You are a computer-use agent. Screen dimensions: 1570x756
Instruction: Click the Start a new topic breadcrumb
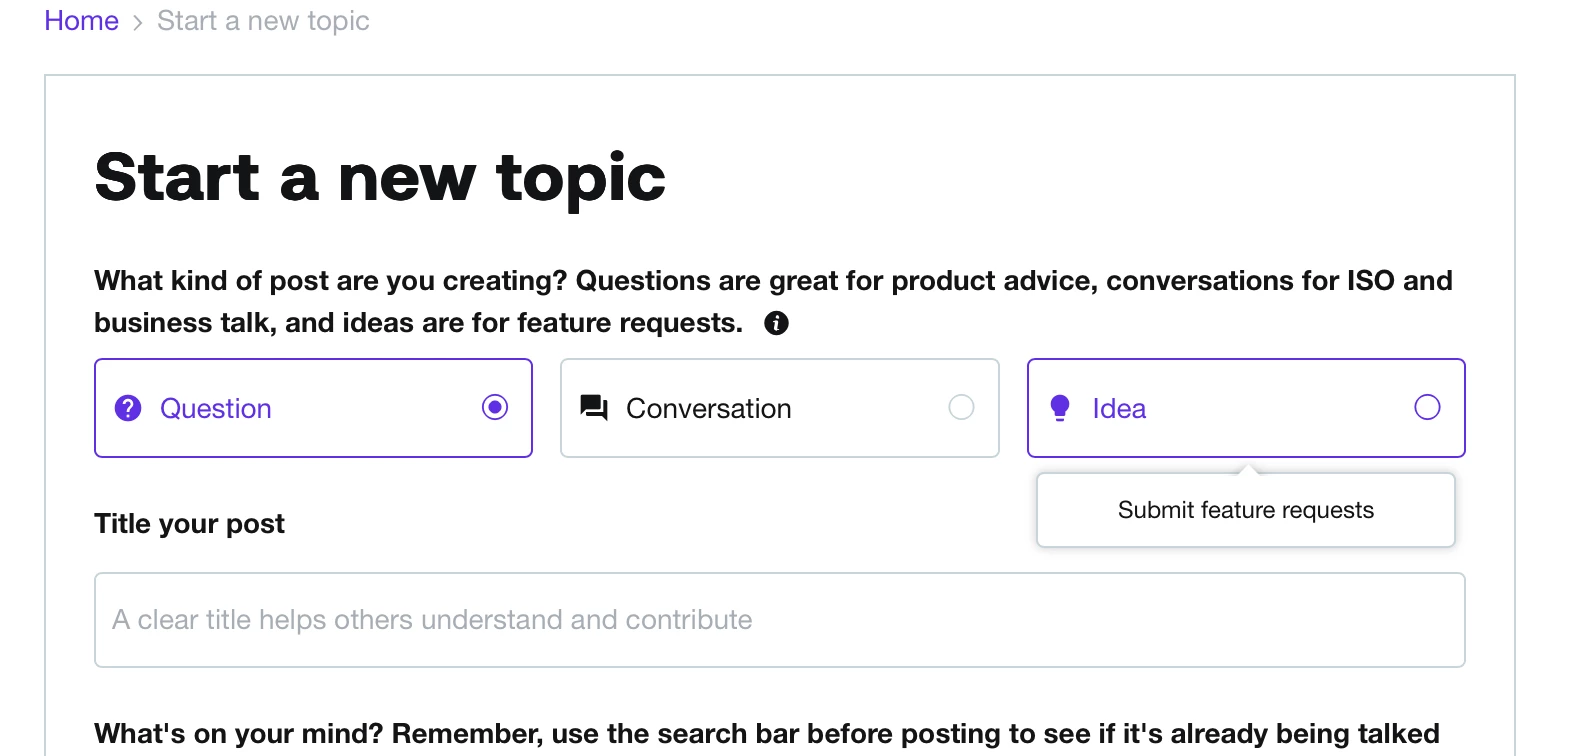[x=263, y=21]
